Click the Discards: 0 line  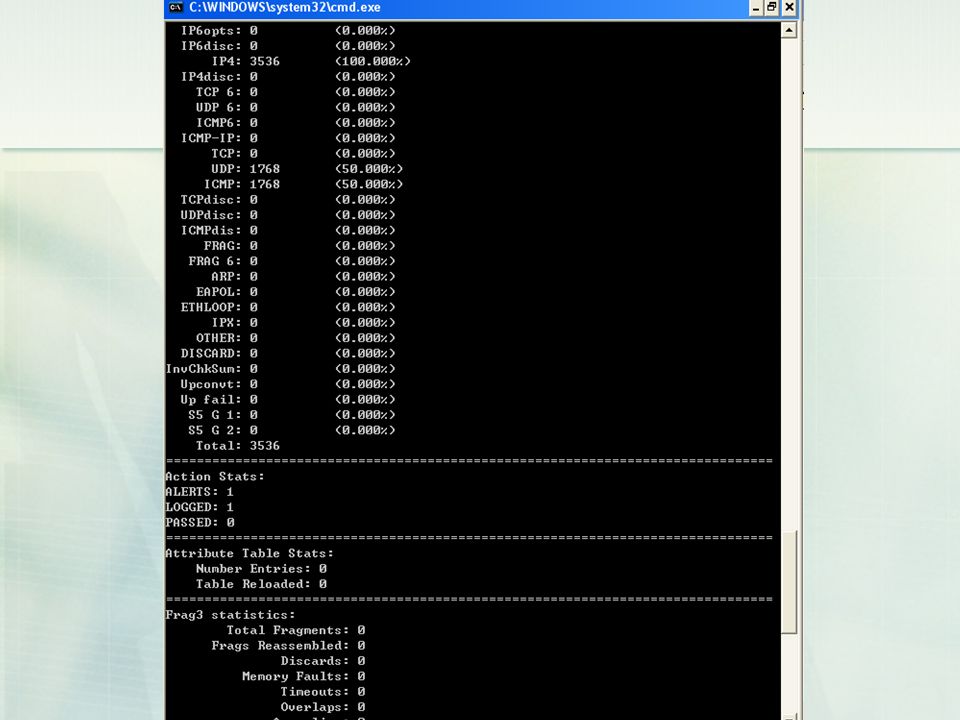tap(323, 661)
